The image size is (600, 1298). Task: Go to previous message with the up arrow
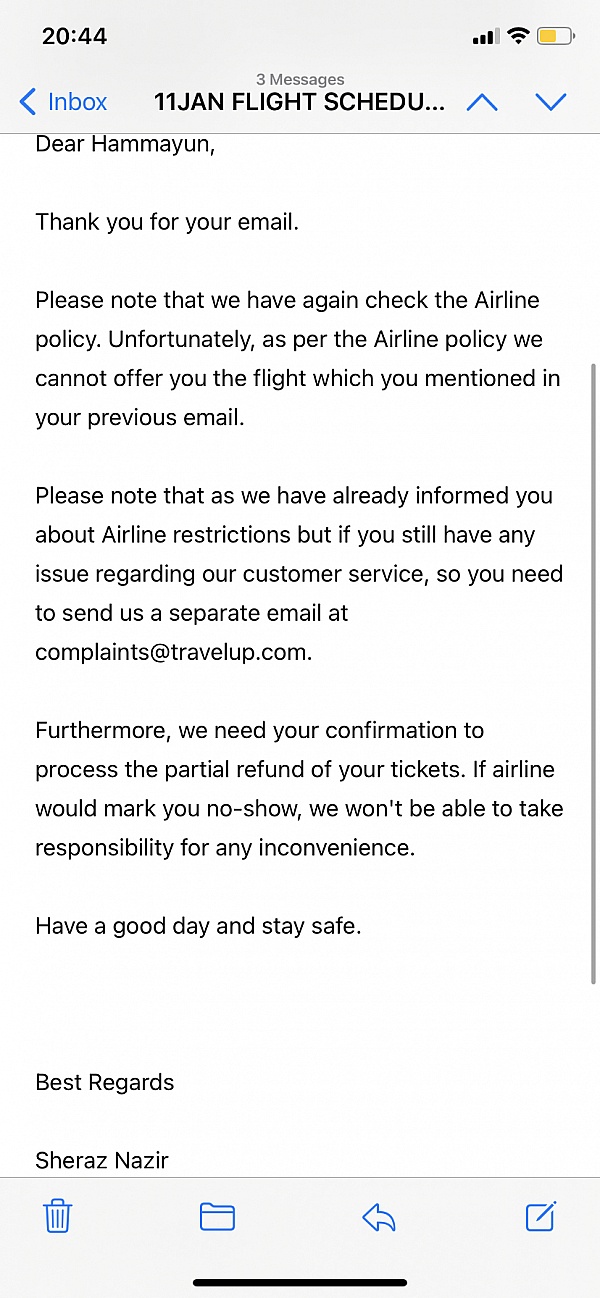482,102
